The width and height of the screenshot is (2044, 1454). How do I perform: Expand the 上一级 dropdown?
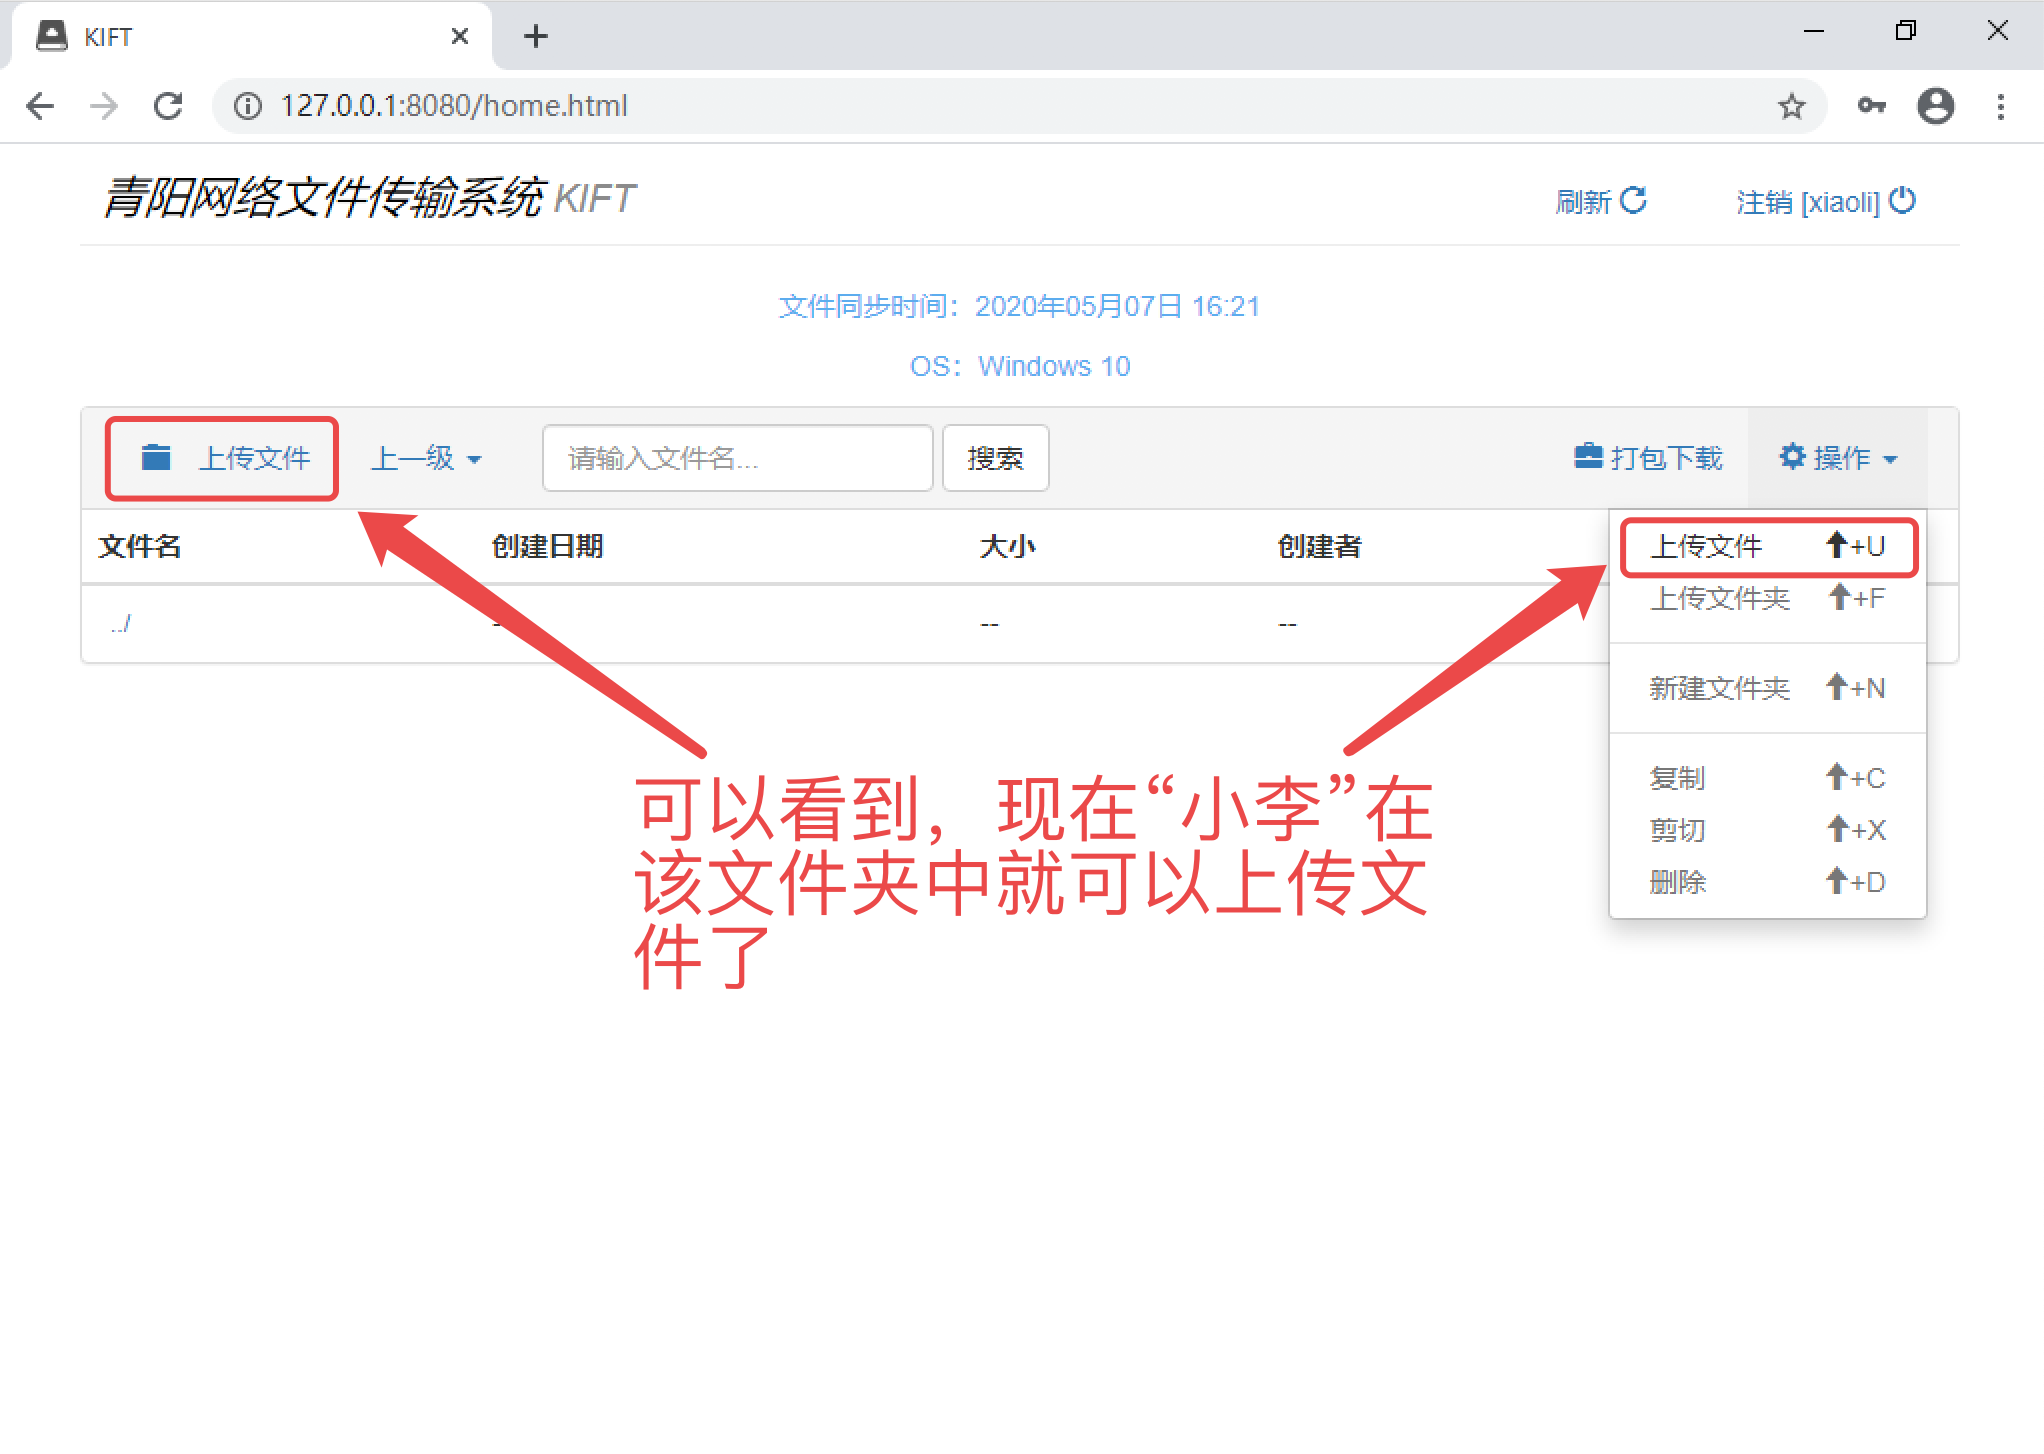click(426, 458)
